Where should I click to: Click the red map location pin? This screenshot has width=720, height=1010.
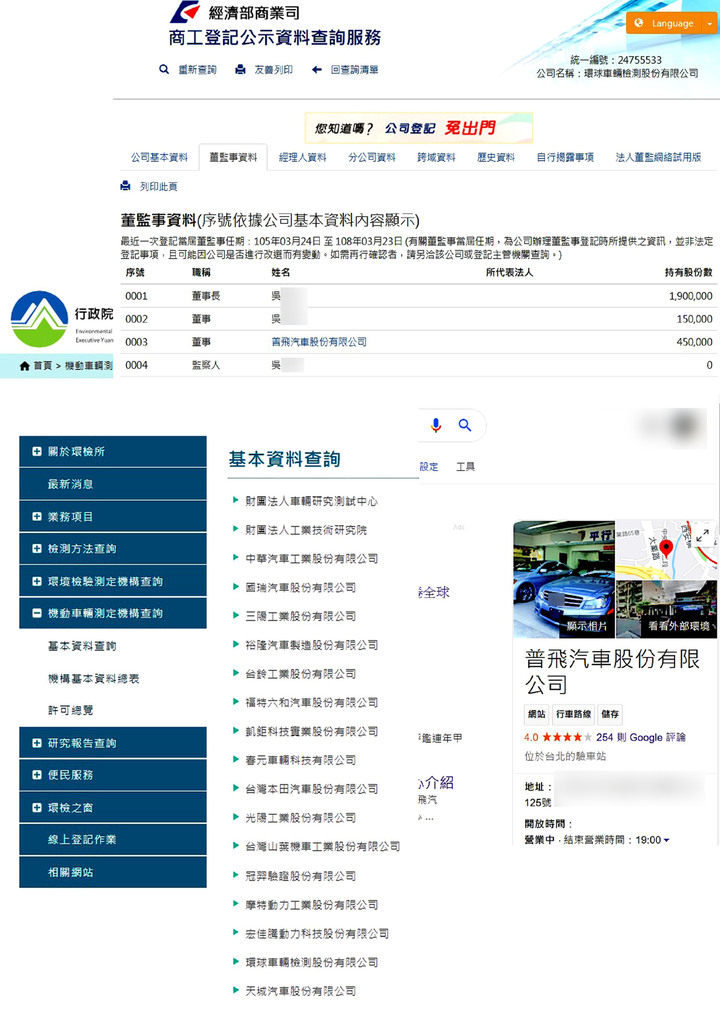667,549
